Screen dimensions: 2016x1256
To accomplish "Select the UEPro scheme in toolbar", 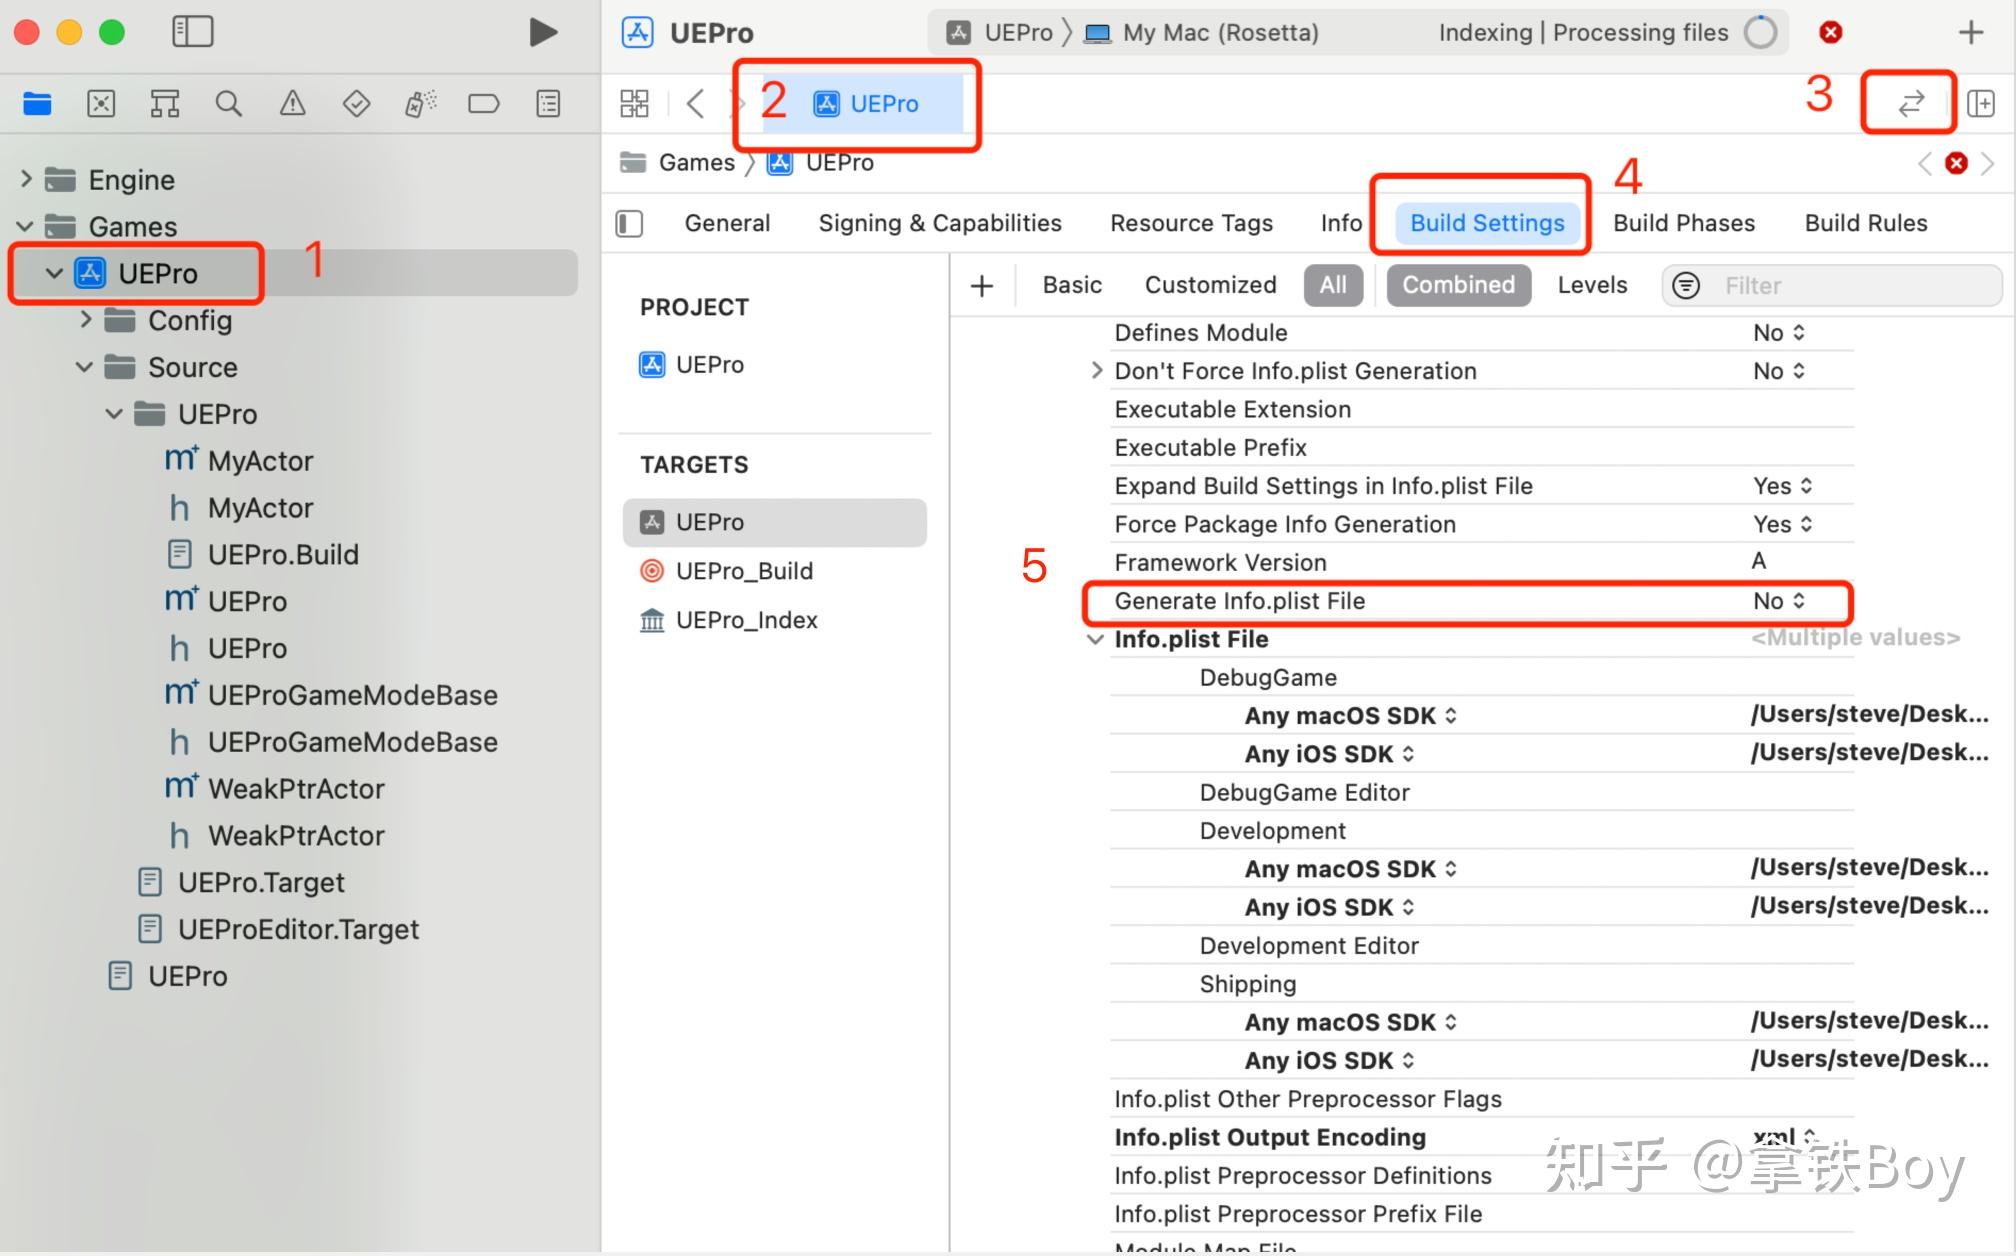I will coord(1000,33).
